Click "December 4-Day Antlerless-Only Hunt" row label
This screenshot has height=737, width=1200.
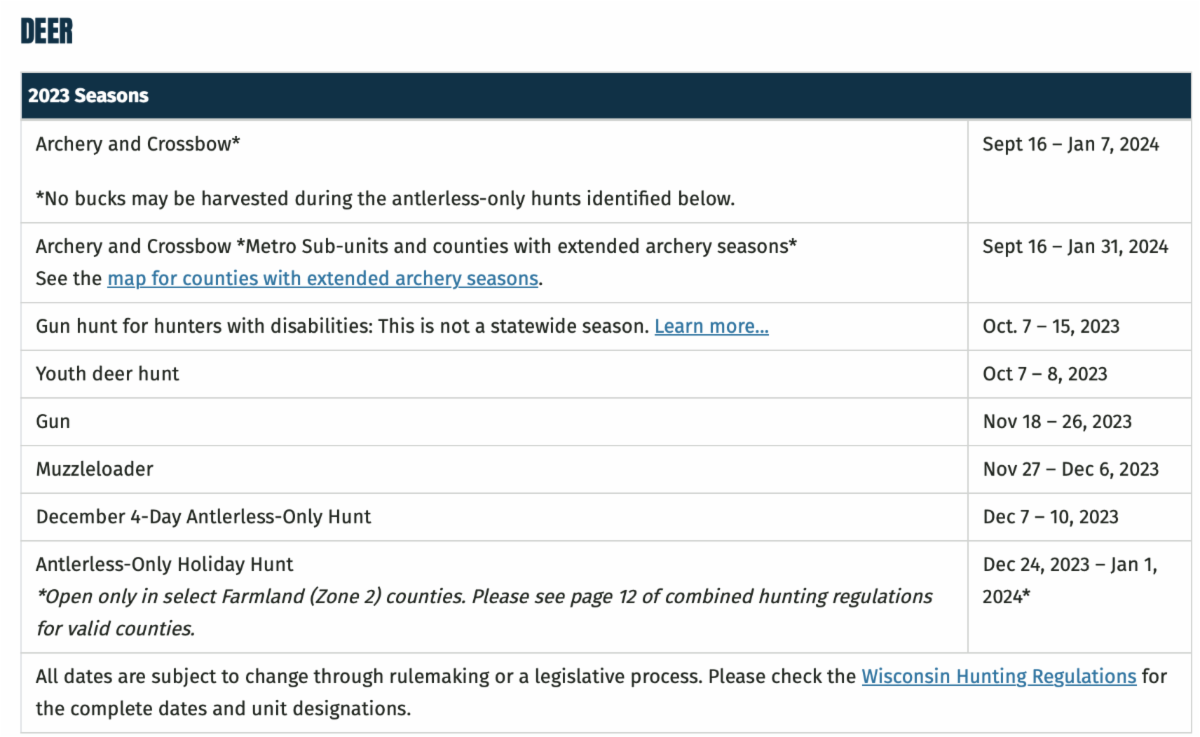(x=203, y=517)
